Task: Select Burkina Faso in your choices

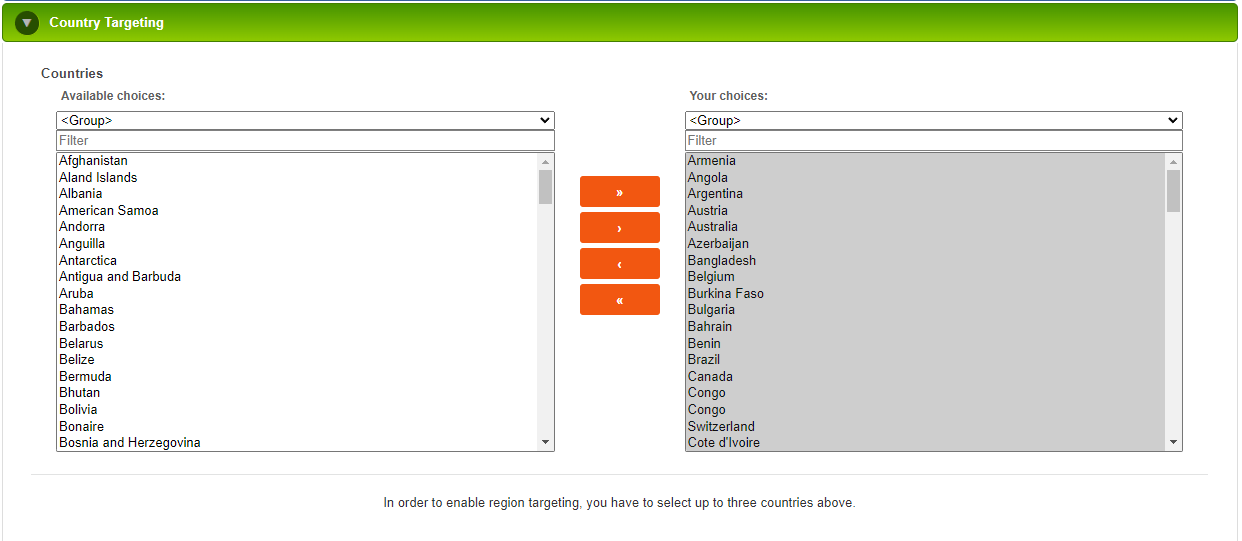Action: pos(926,293)
